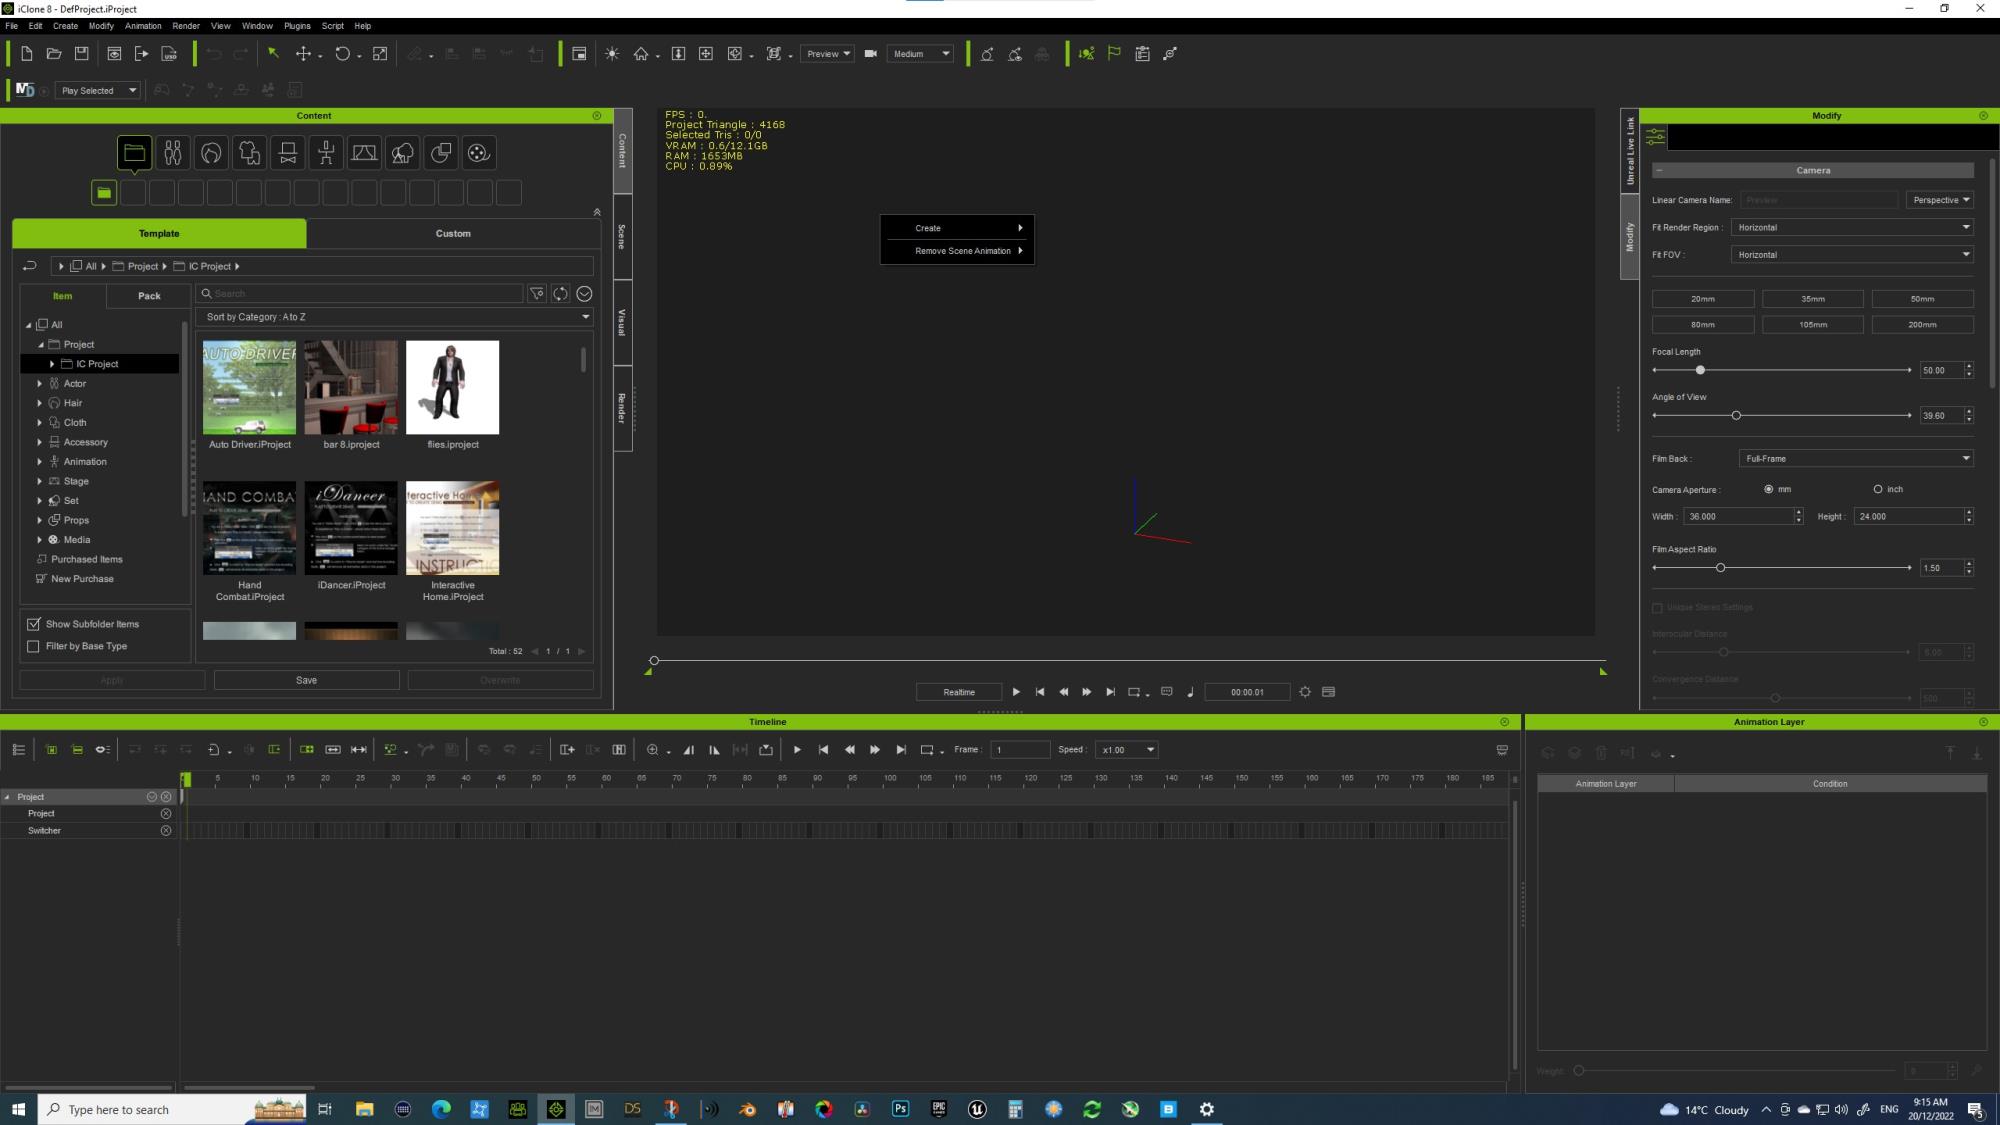The width and height of the screenshot is (2000, 1125).
Task: Click the Focal Length slider handle
Action: pyautogui.click(x=1700, y=370)
